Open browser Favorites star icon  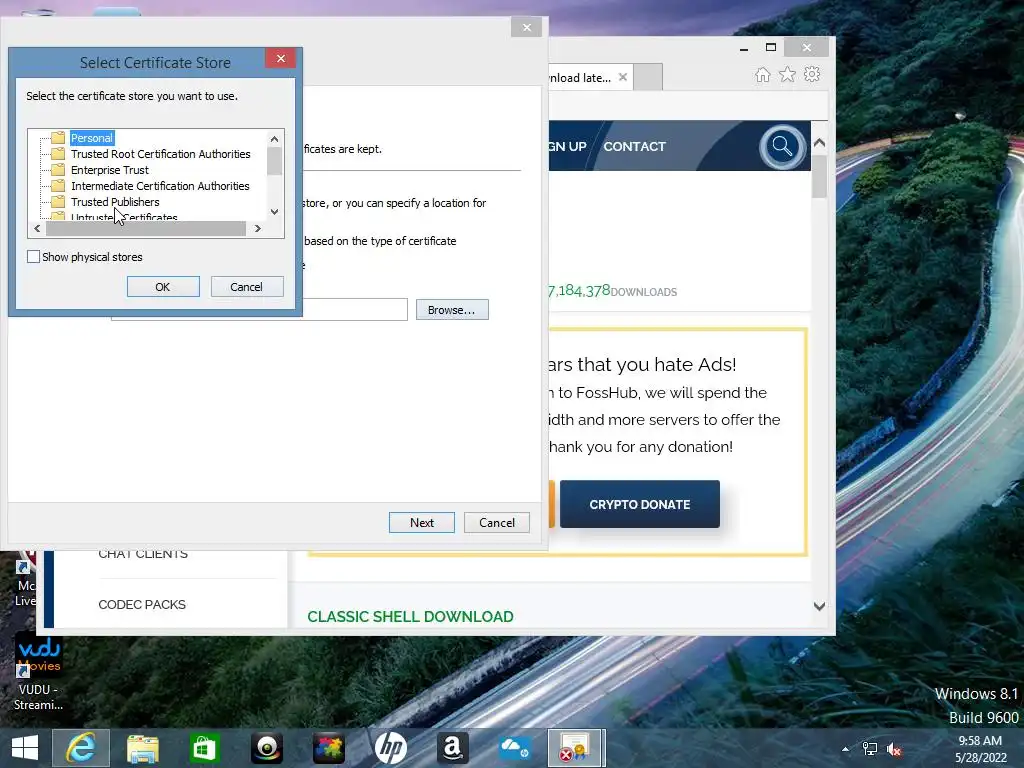pos(788,74)
